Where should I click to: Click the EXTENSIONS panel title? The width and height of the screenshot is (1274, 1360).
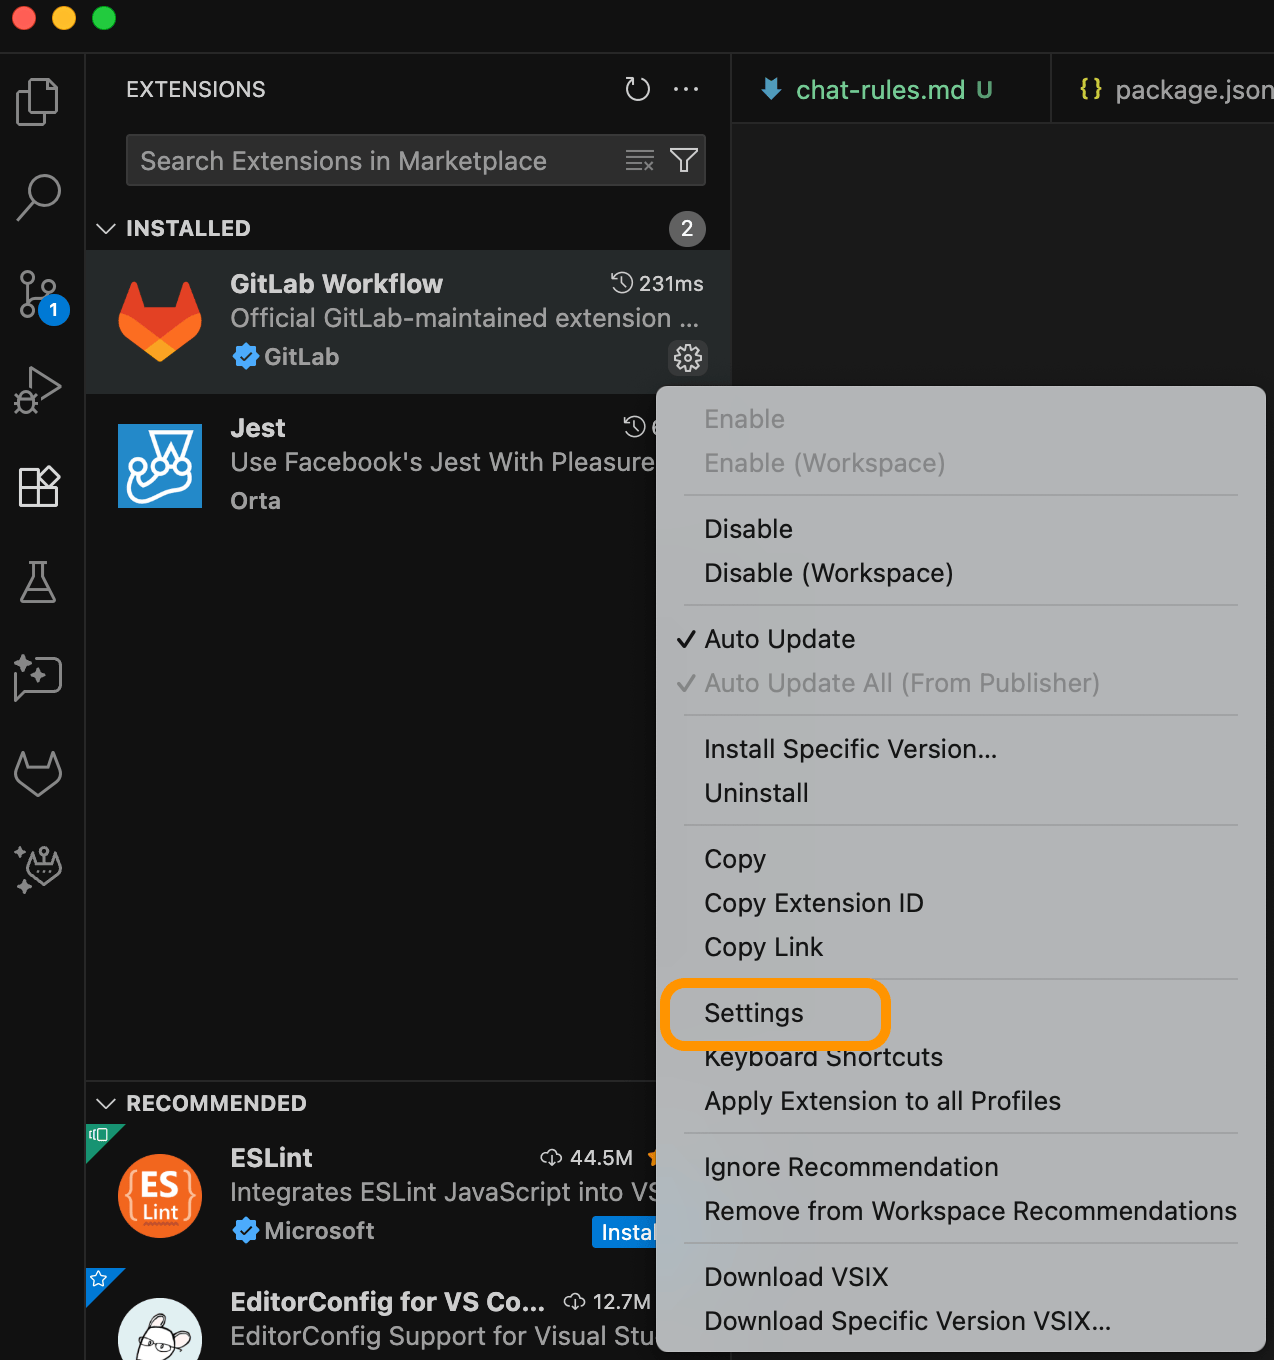(x=196, y=89)
